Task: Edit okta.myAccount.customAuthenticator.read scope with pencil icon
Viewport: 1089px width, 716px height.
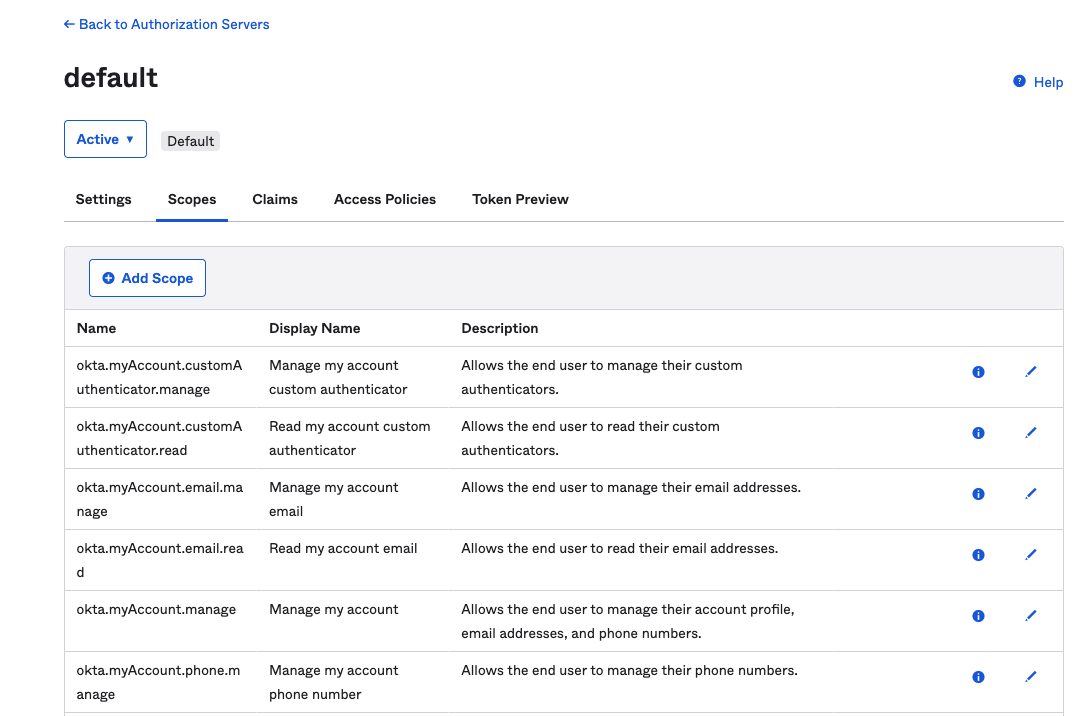Action: click(1031, 433)
